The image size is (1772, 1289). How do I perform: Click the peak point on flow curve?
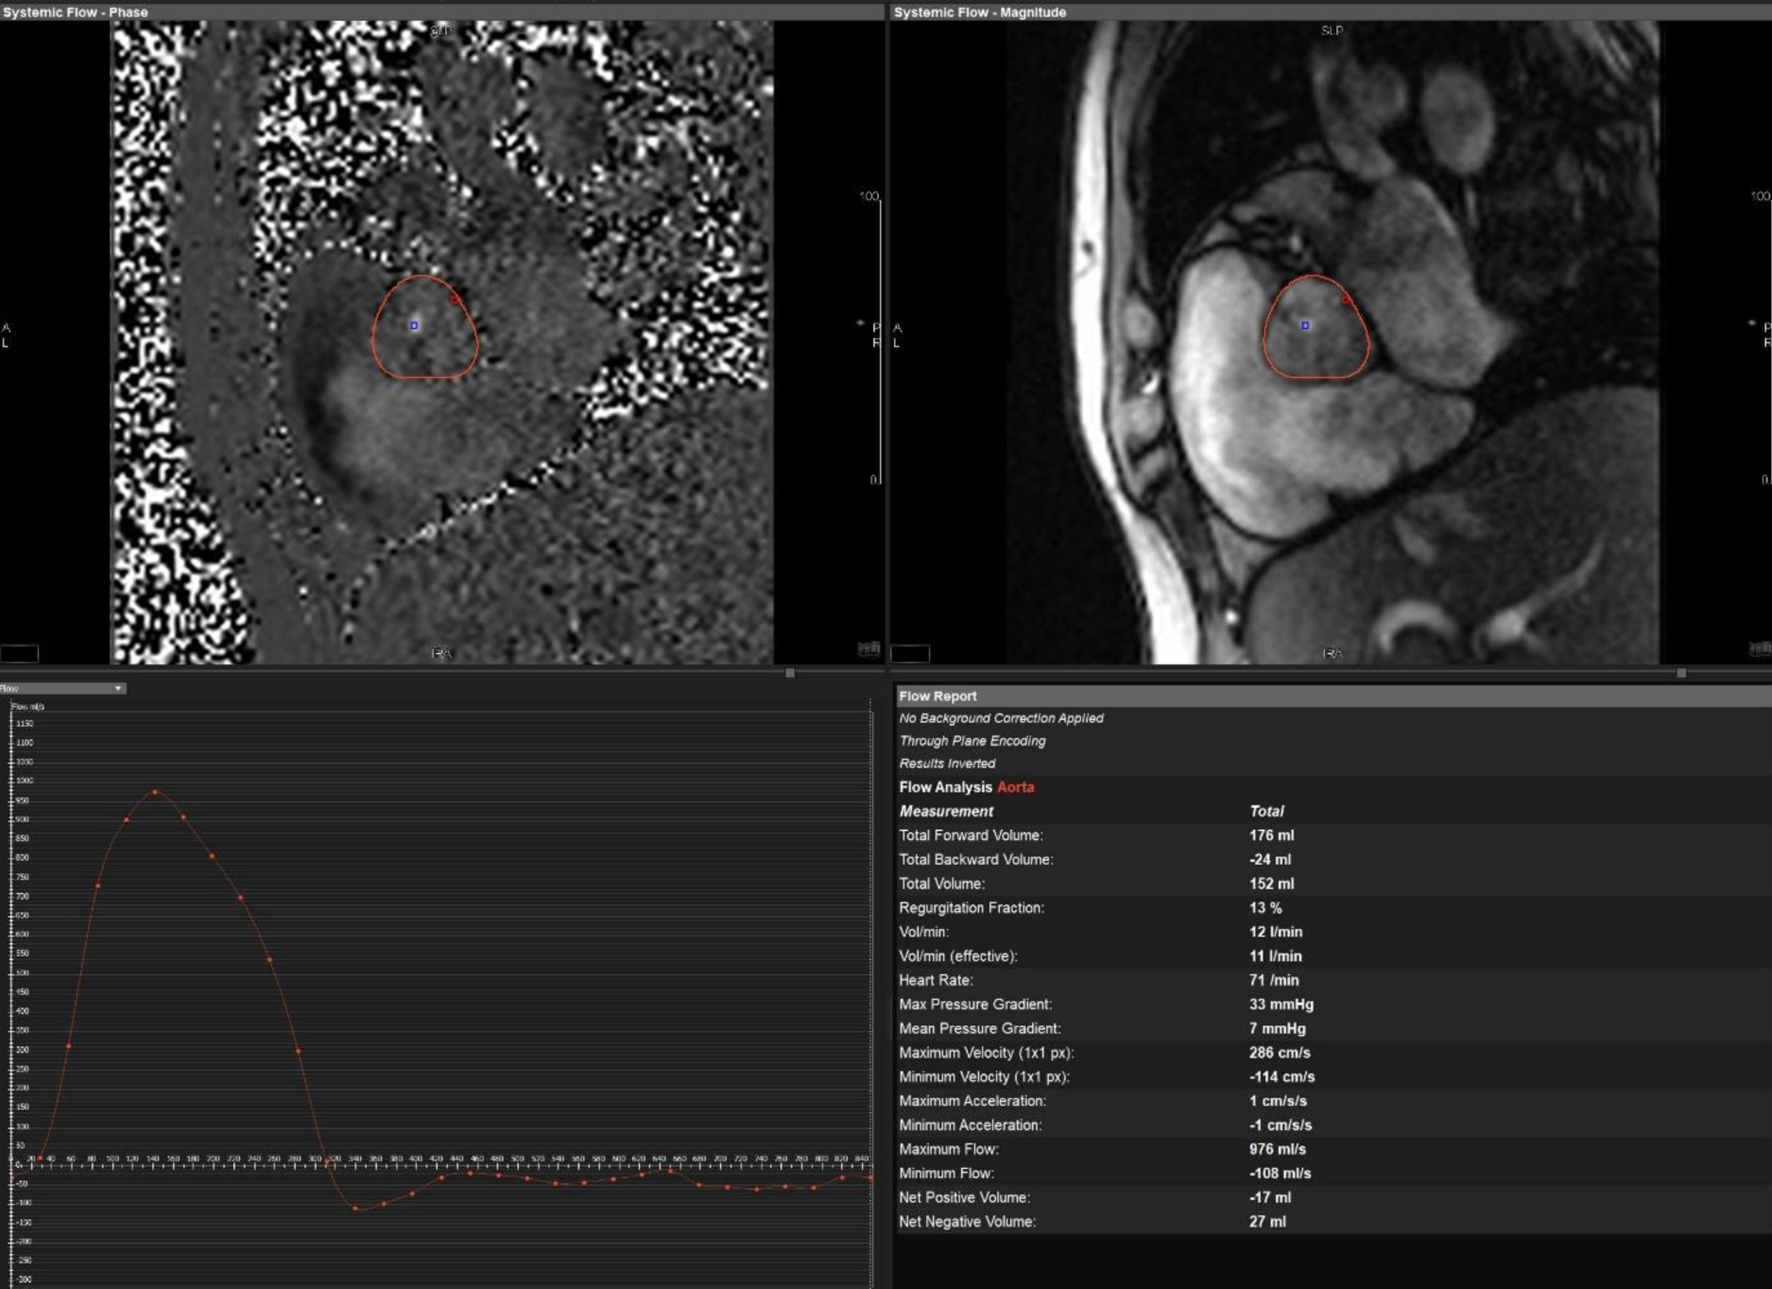point(155,792)
